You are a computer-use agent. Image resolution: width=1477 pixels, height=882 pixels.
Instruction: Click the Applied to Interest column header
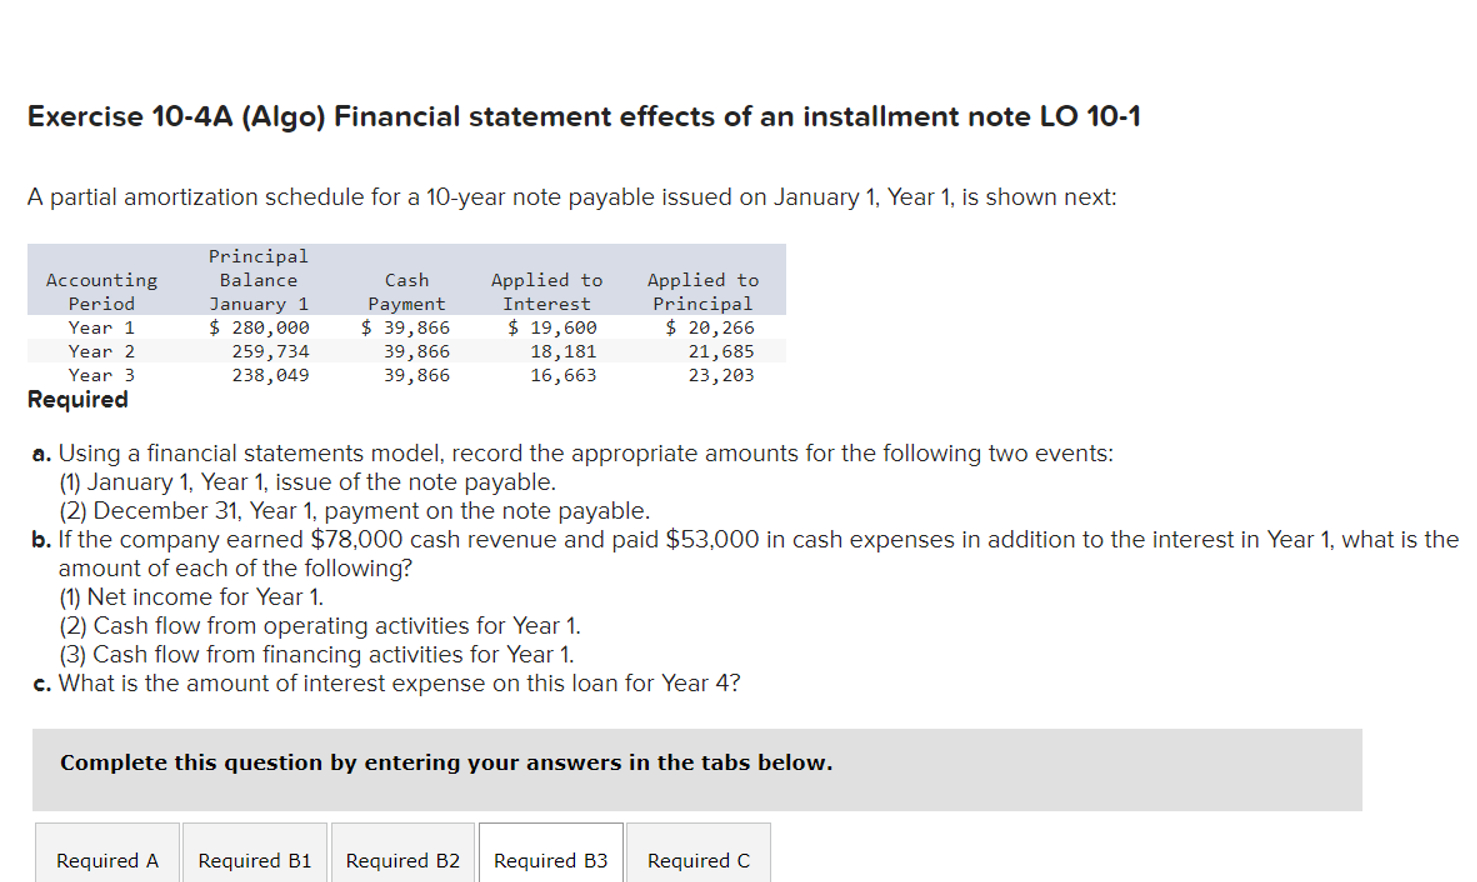point(544,291)
